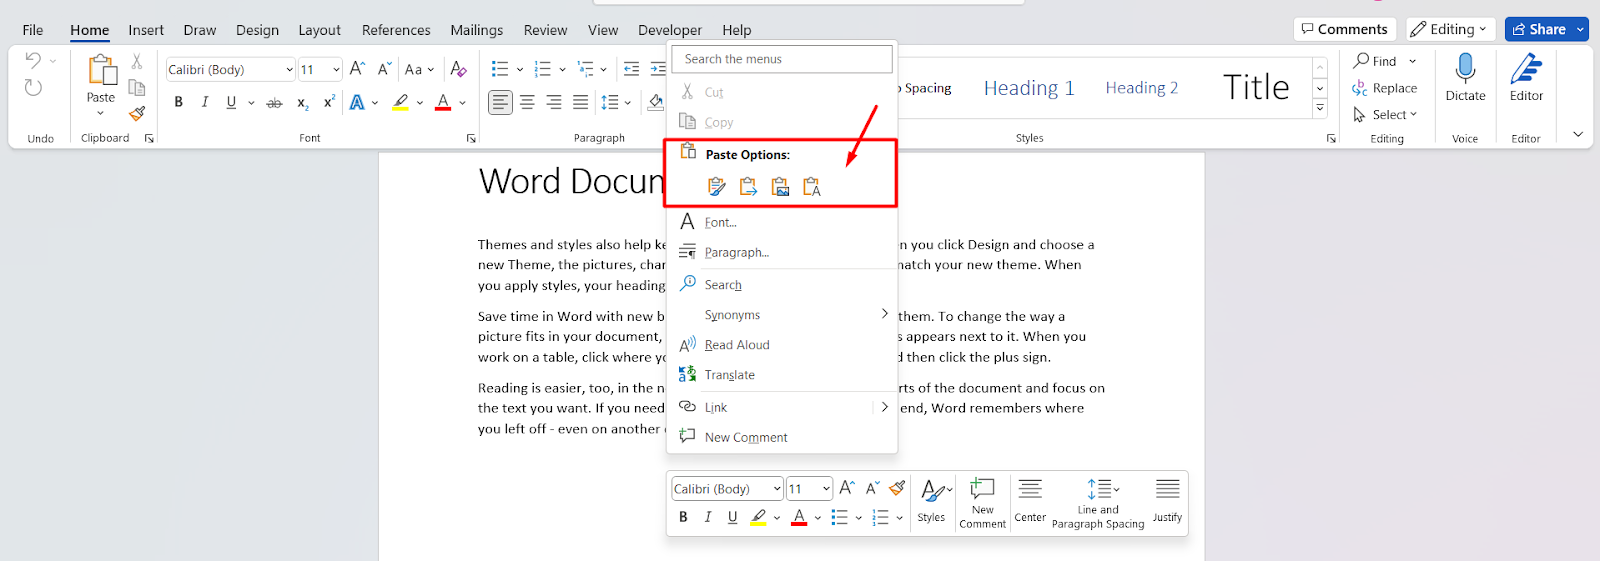Choose Merge Formatting paste option icon
Image resolution: width=1600 pixels, height=561 pixels.
748,186
